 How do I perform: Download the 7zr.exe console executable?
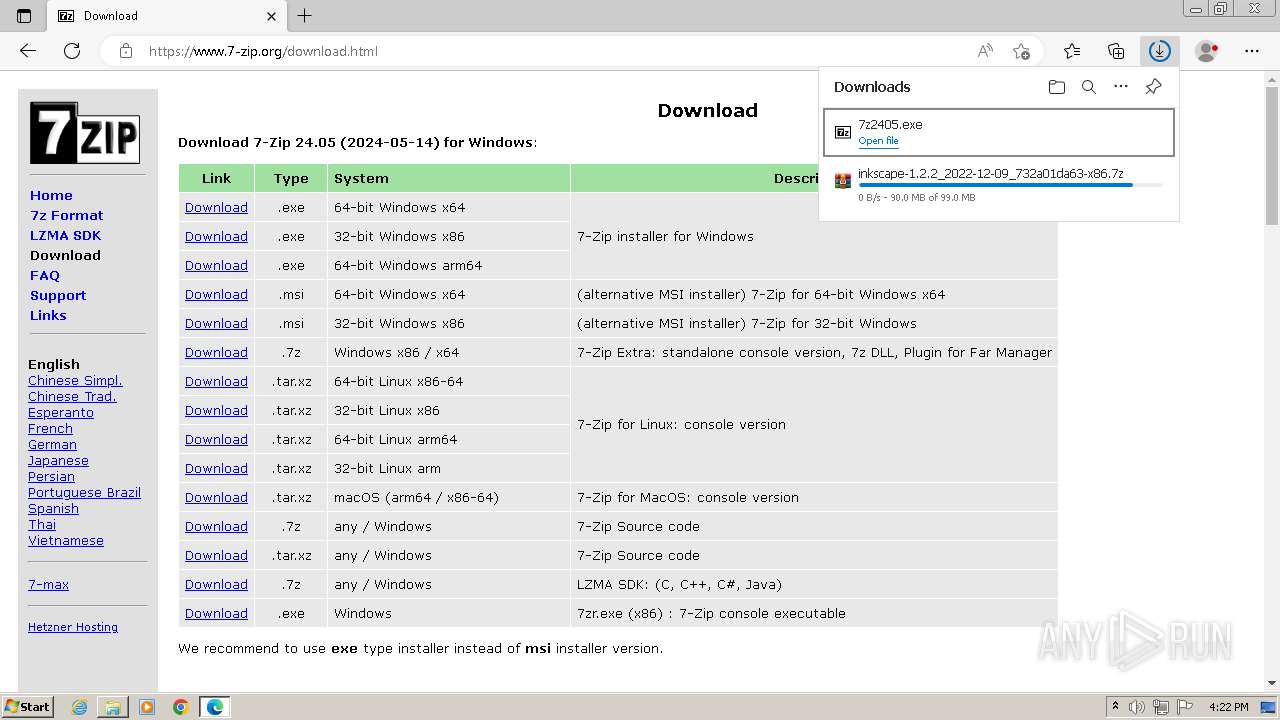coord(216,613)
